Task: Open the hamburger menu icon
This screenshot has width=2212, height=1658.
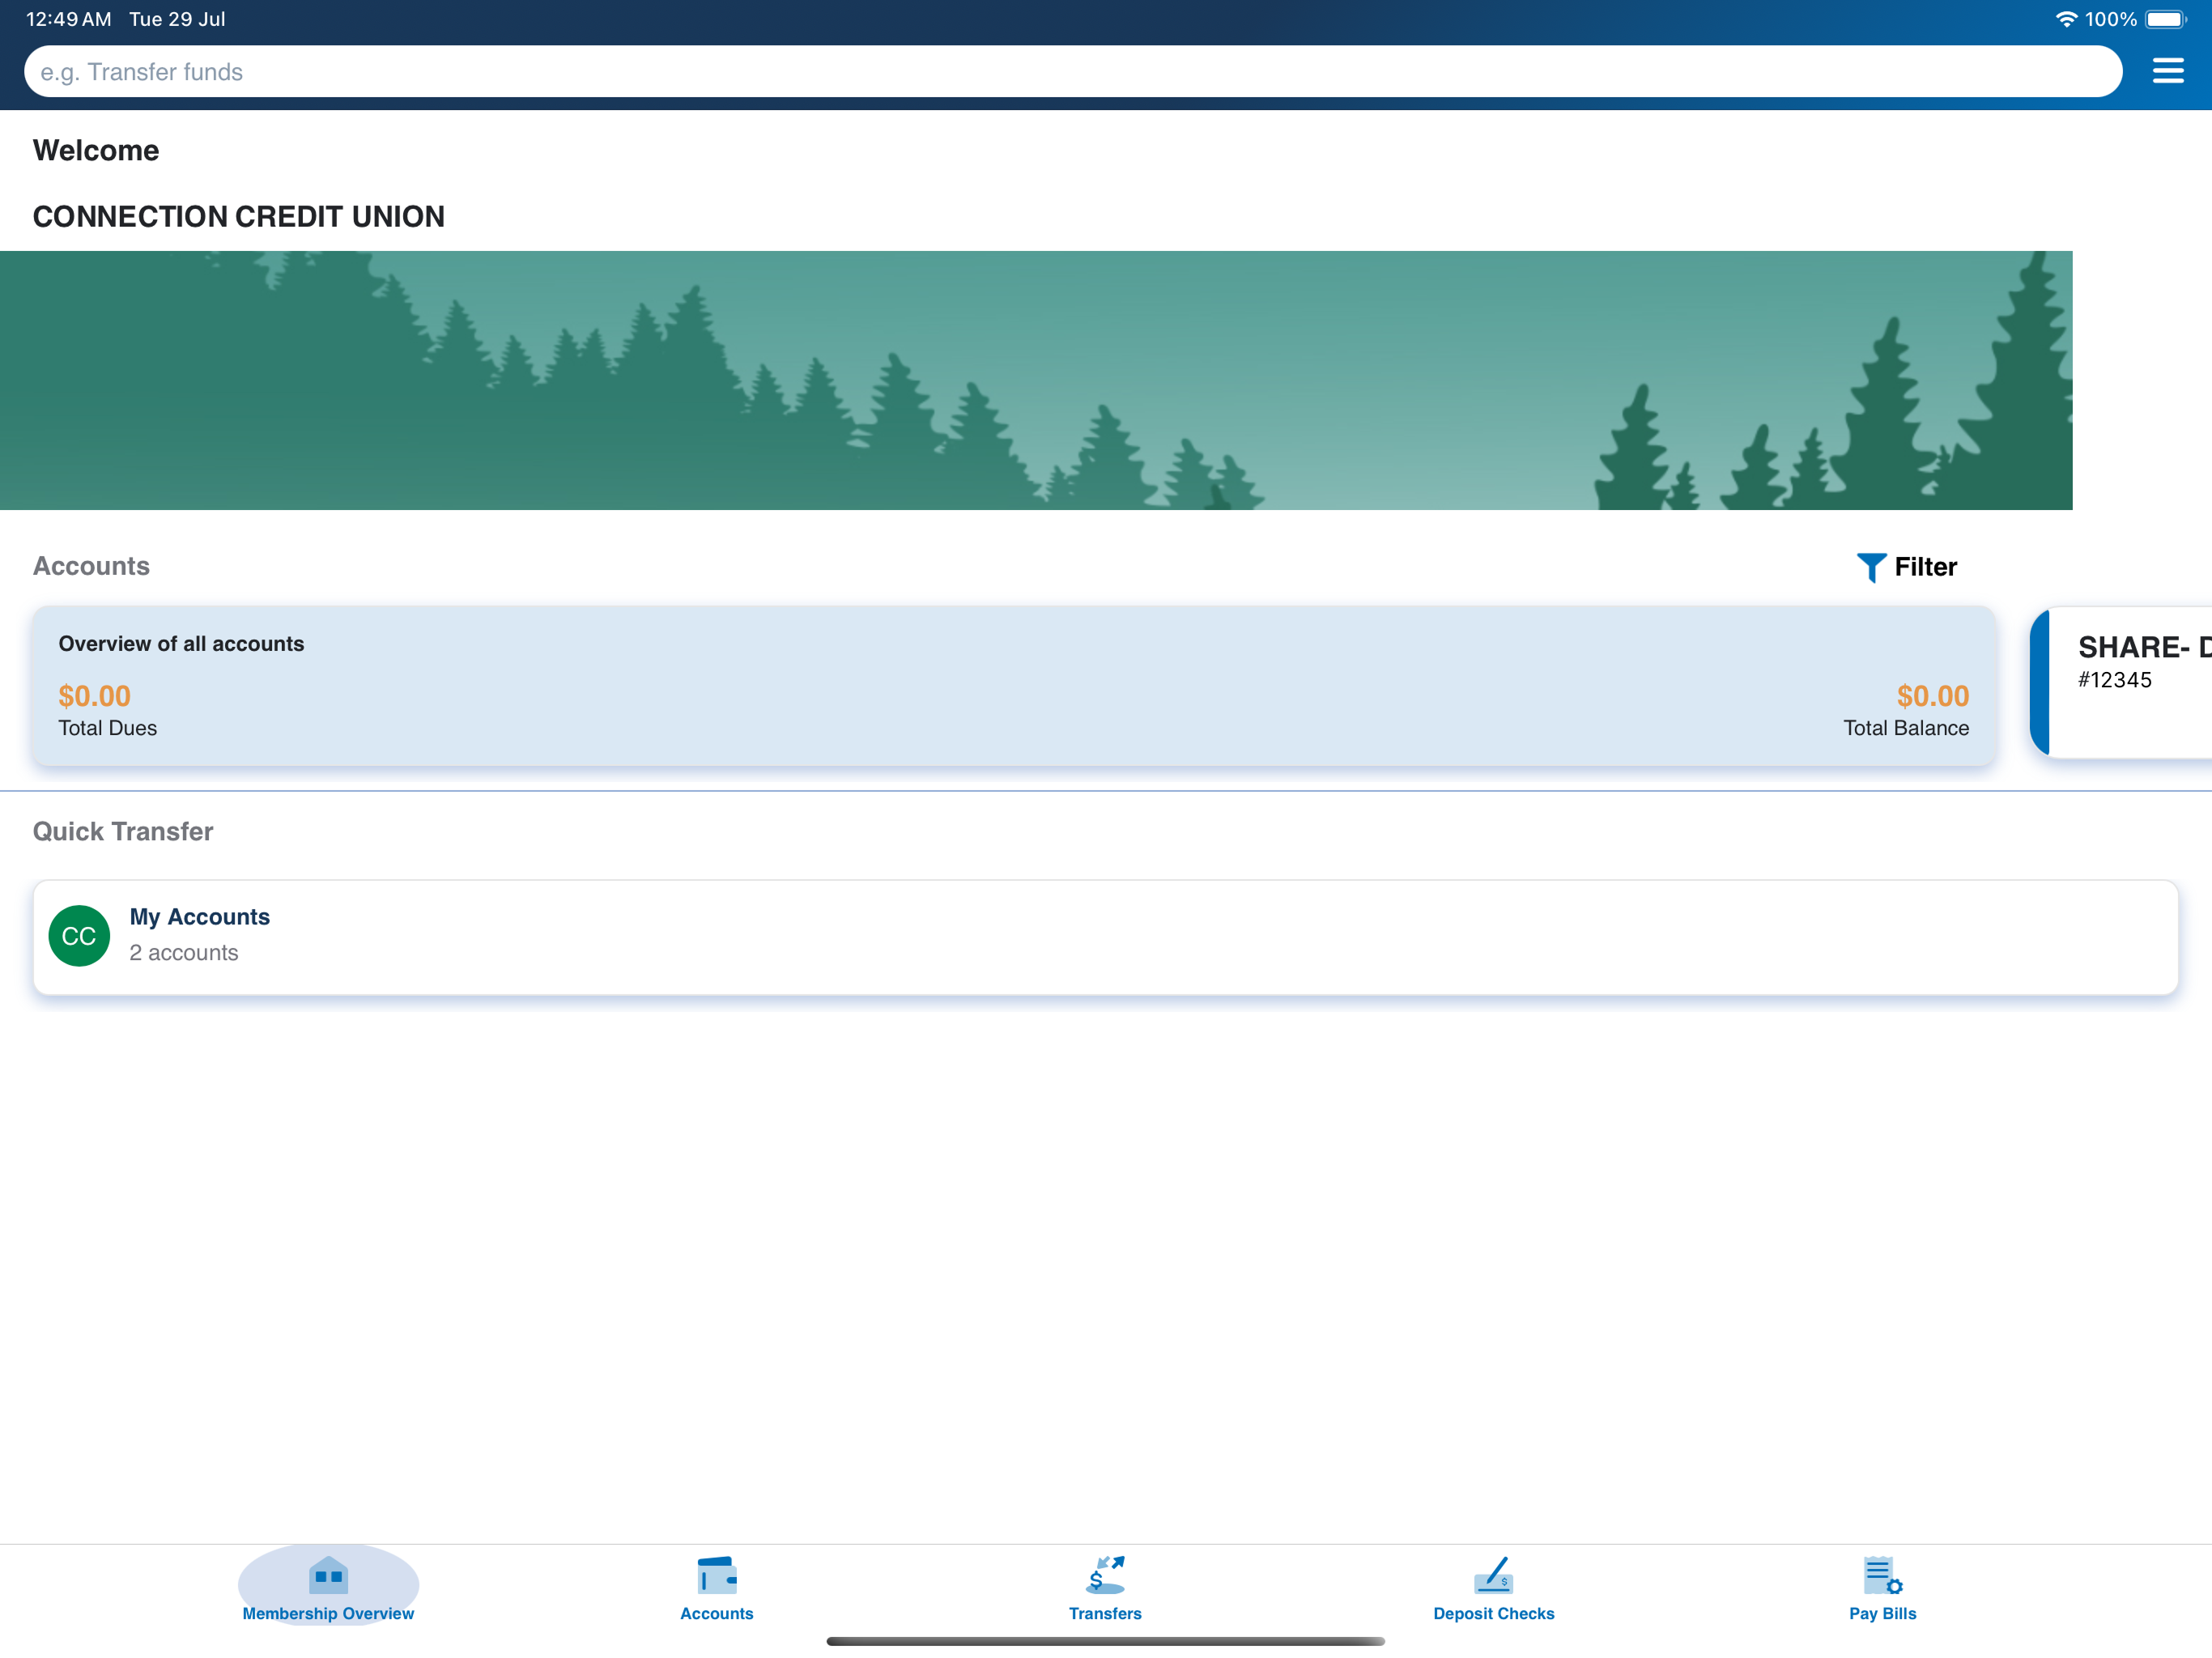Action: point(2167,71)
